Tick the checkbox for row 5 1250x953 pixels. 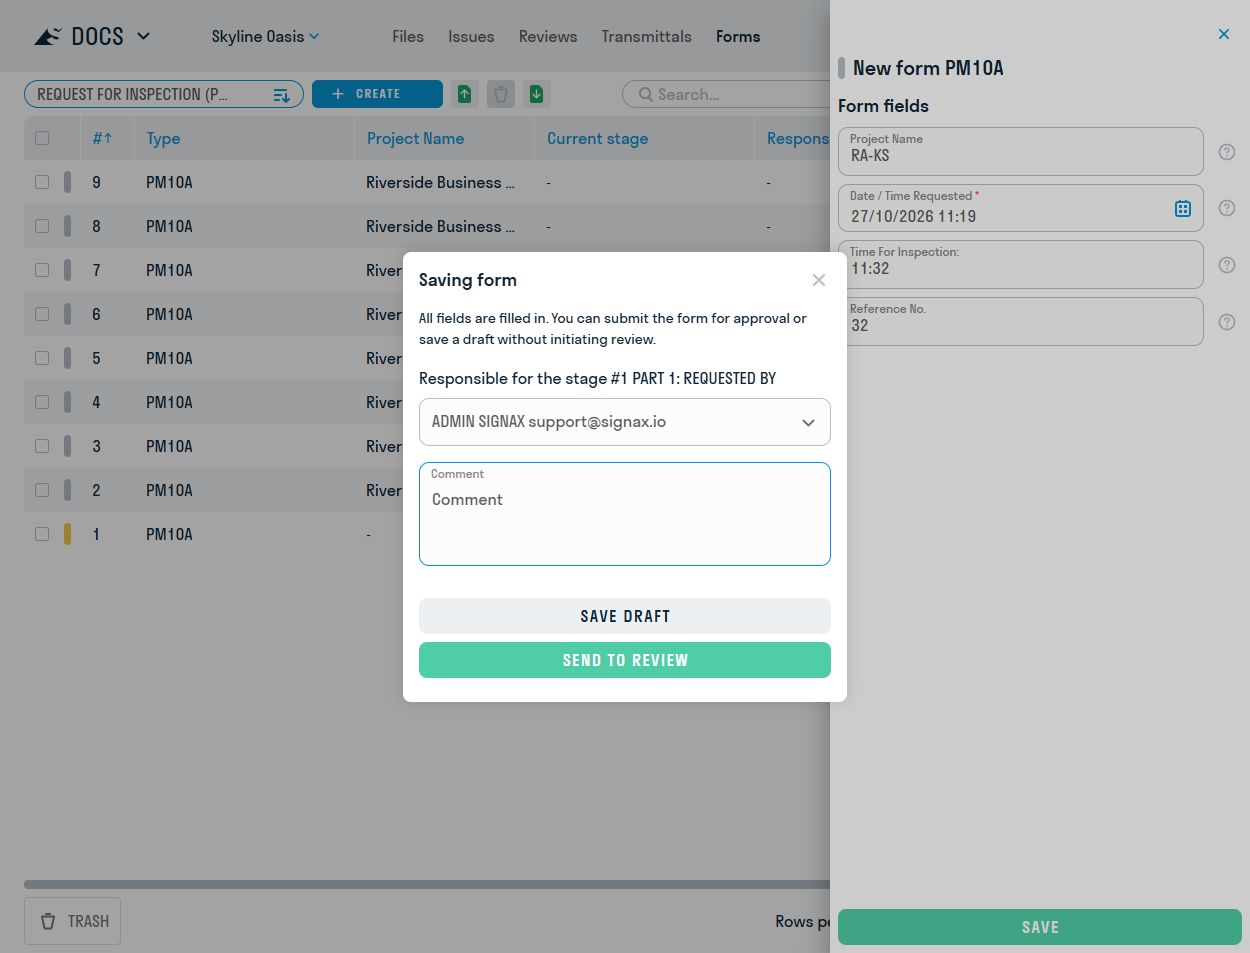pyautogui.click(x=42, y=358)
